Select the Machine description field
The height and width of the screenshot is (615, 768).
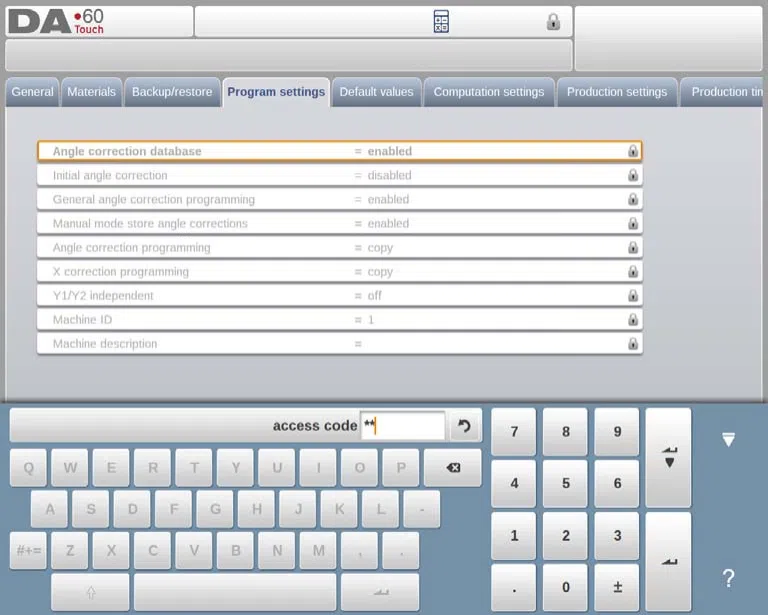point(340,343)
